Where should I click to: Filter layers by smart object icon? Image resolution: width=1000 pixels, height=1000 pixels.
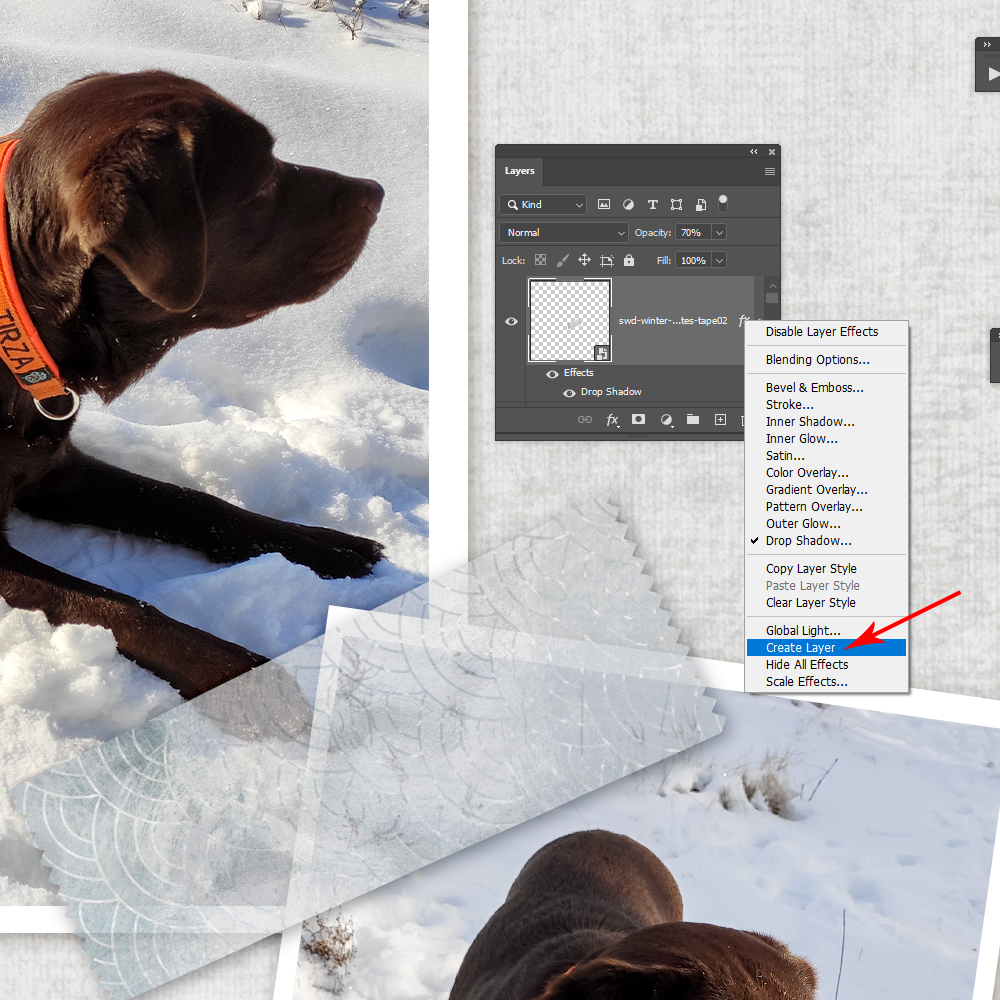pos(701,204)
